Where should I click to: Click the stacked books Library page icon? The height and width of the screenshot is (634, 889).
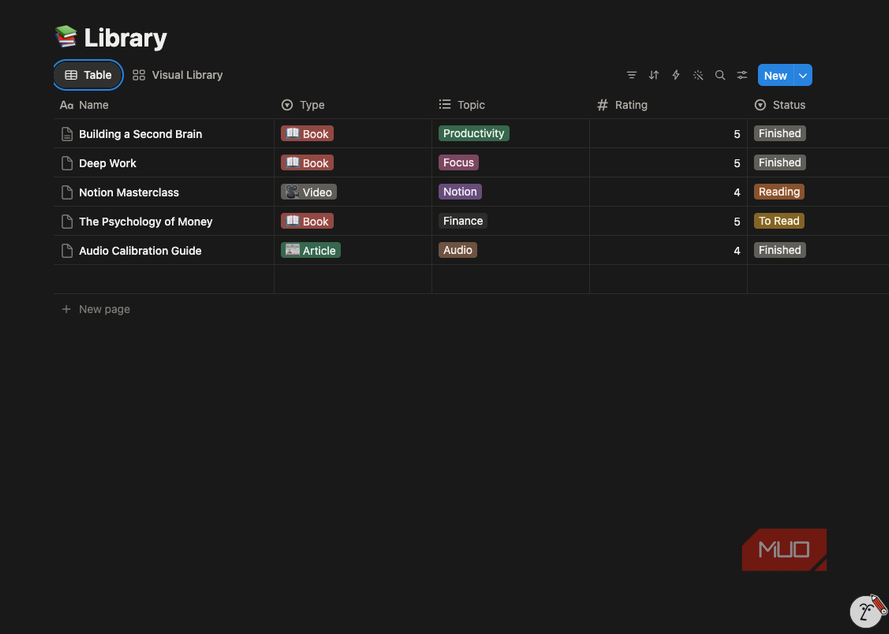[66, 37]
